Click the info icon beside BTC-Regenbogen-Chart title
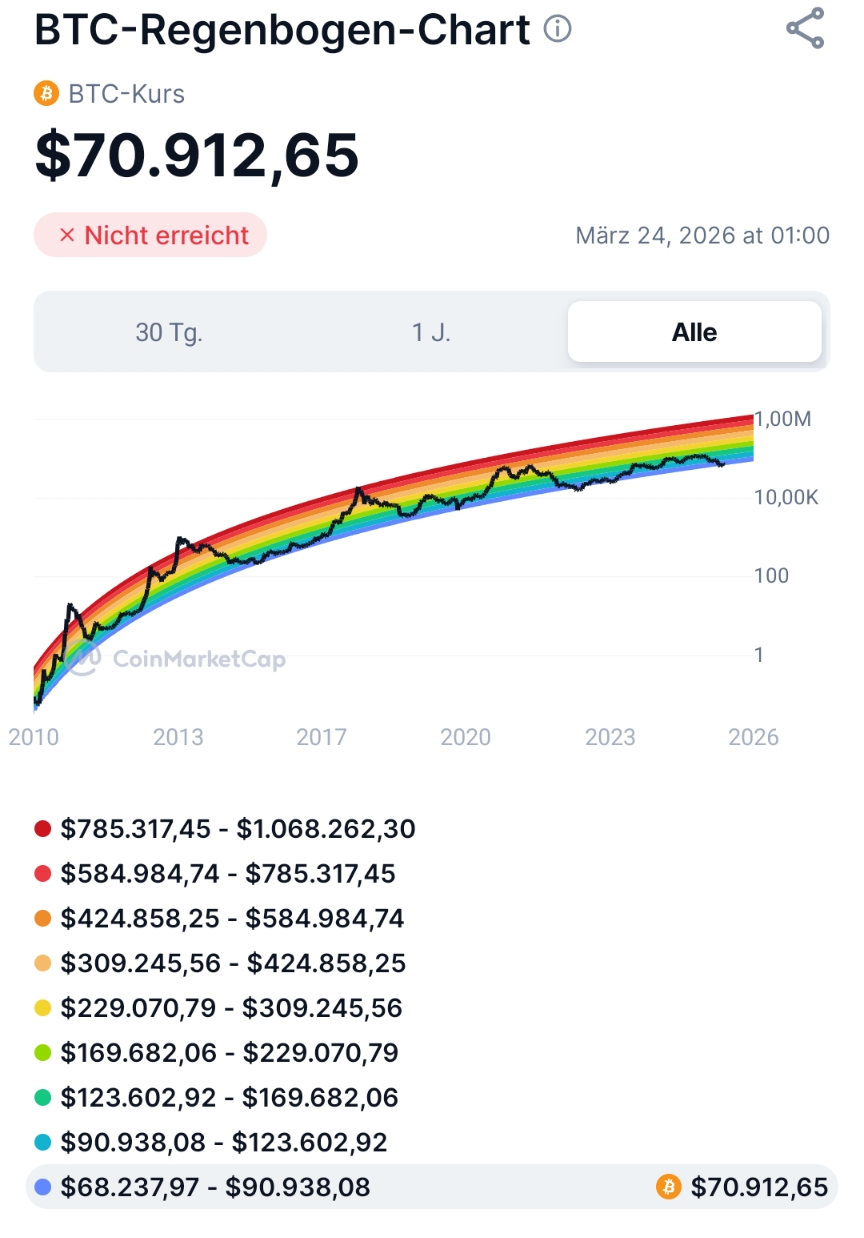 (559, 29)
